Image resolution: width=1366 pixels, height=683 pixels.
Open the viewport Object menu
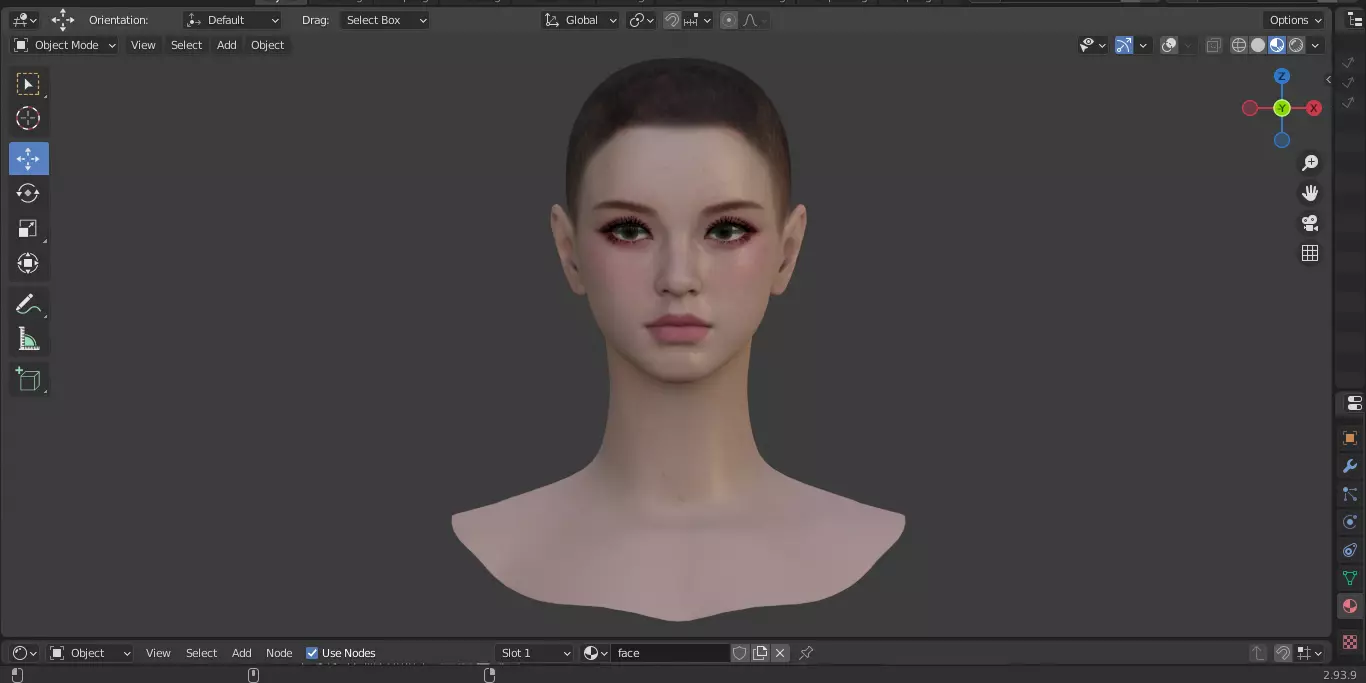tap(267, 45)
